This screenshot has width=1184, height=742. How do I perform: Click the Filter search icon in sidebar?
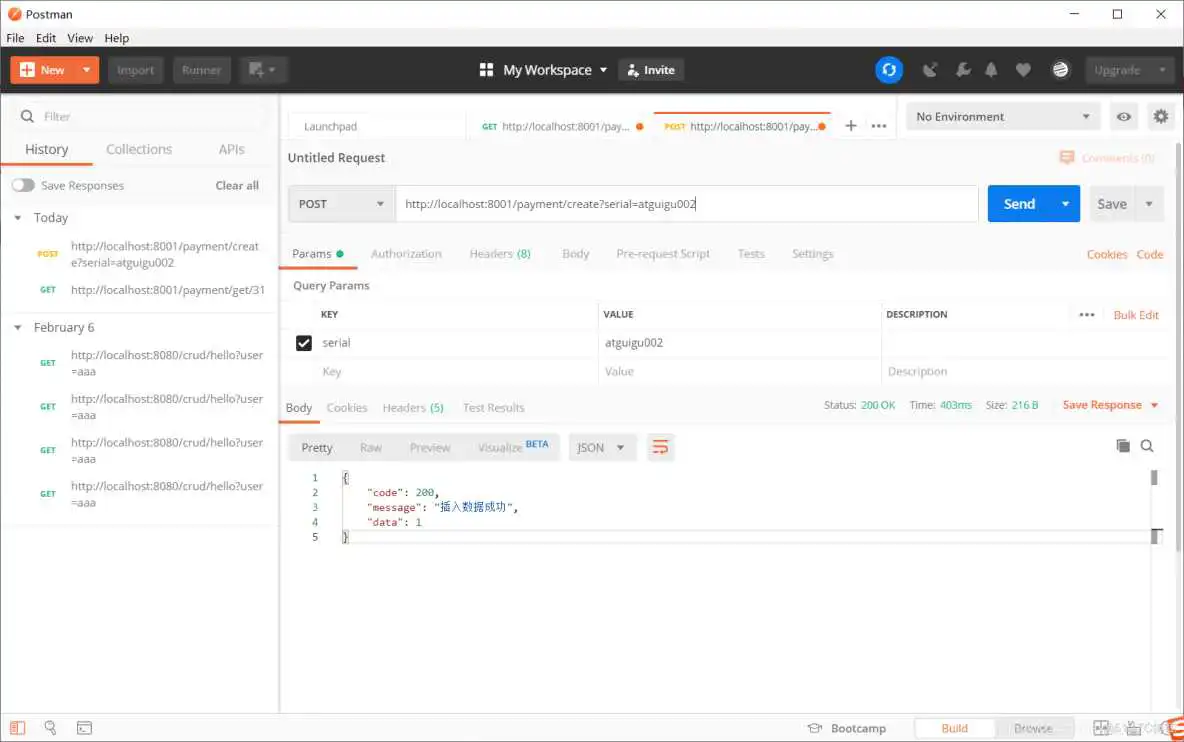[x=26, y=116]
